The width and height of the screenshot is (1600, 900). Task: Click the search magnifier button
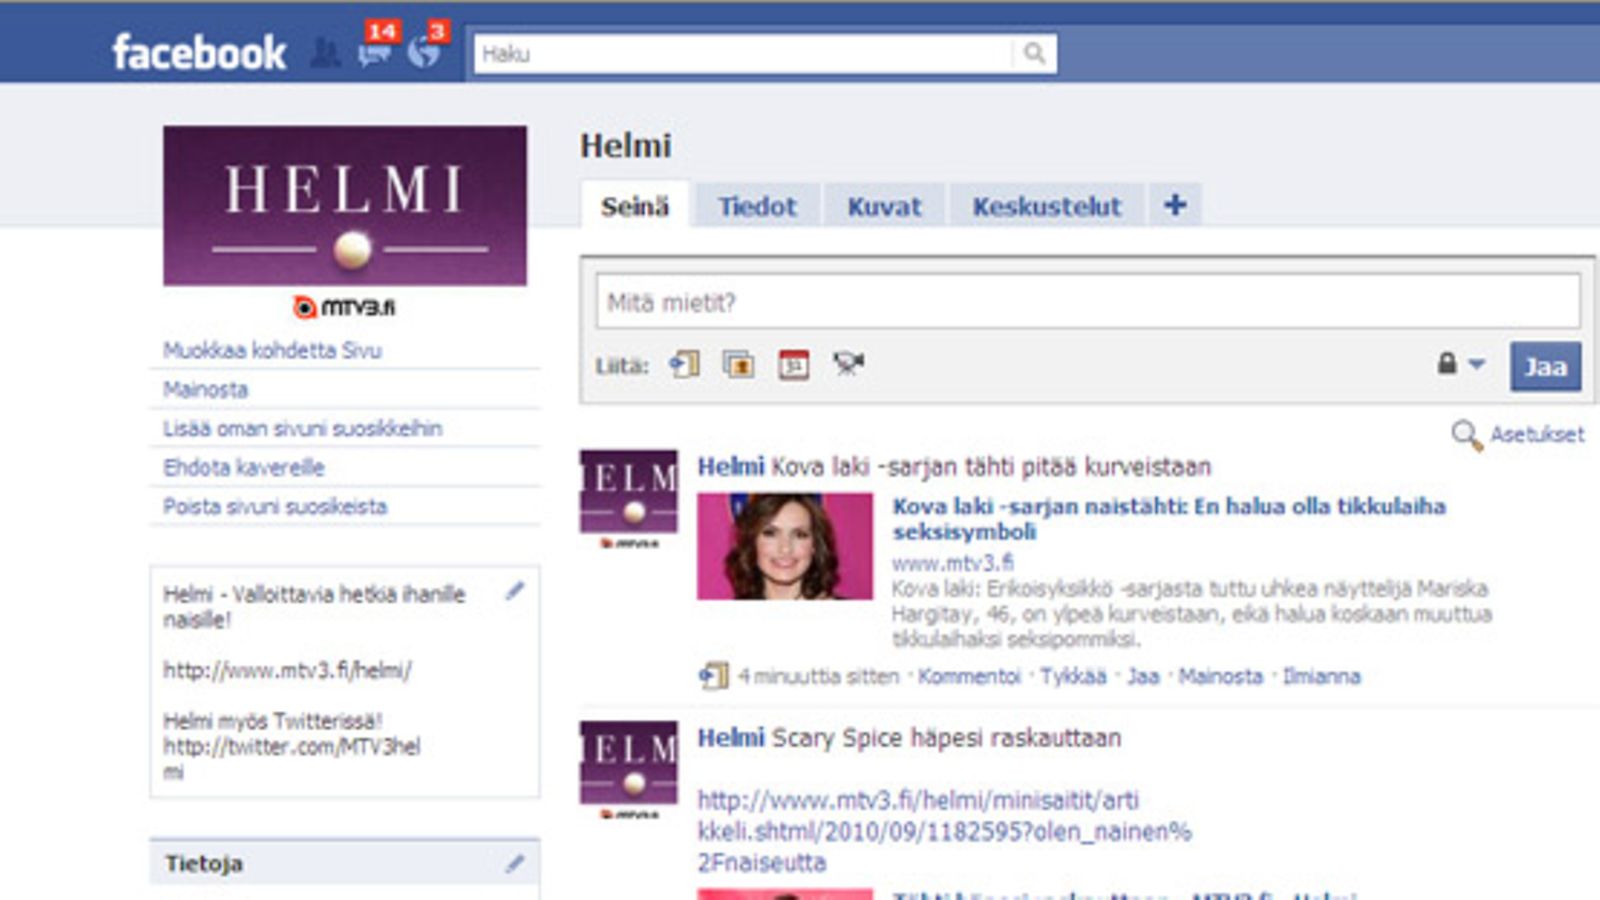click(1034, 53)
